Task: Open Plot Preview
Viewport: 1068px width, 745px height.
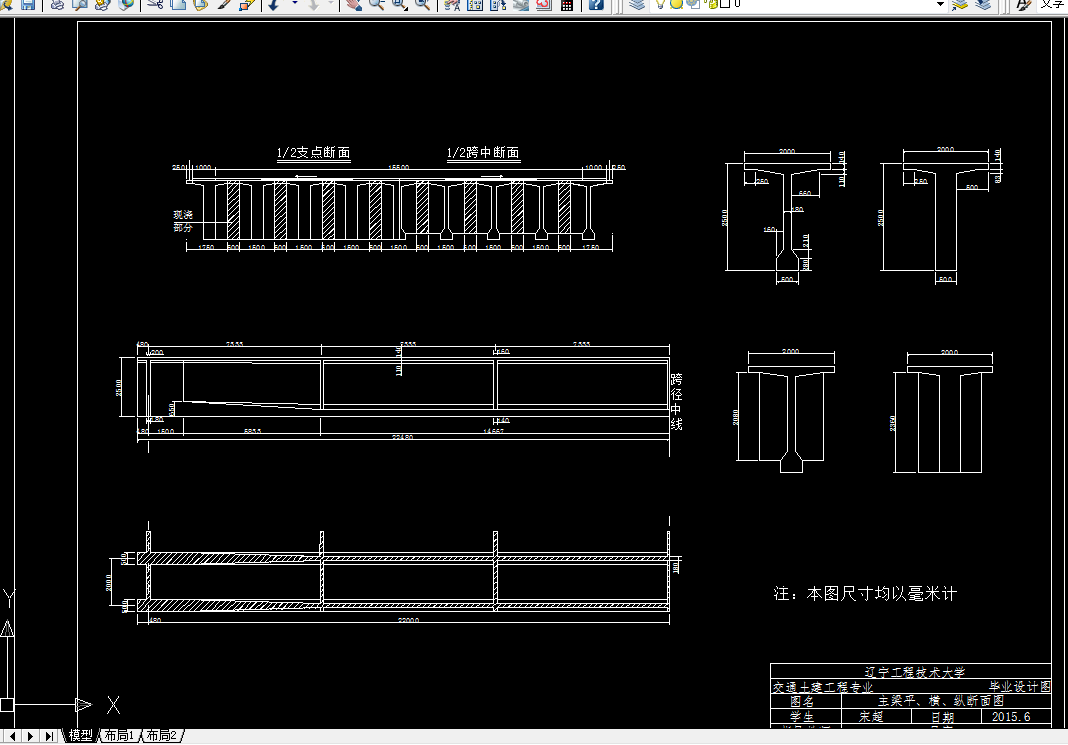Action: [80, 5]
